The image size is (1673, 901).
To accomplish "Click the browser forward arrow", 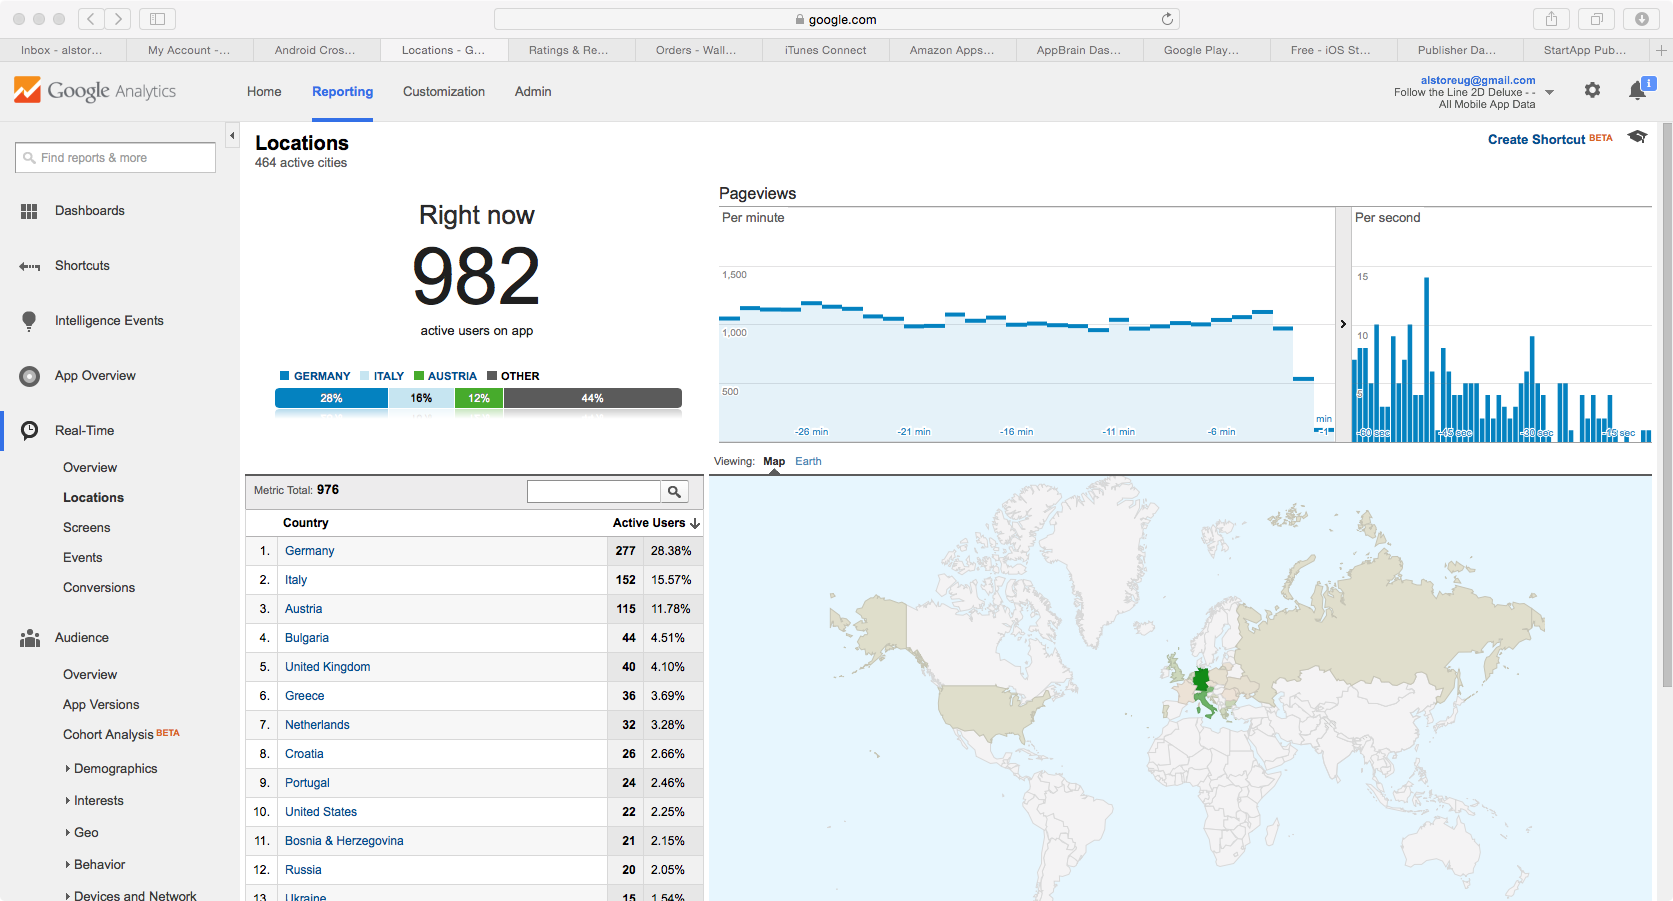I will [118, 19].
